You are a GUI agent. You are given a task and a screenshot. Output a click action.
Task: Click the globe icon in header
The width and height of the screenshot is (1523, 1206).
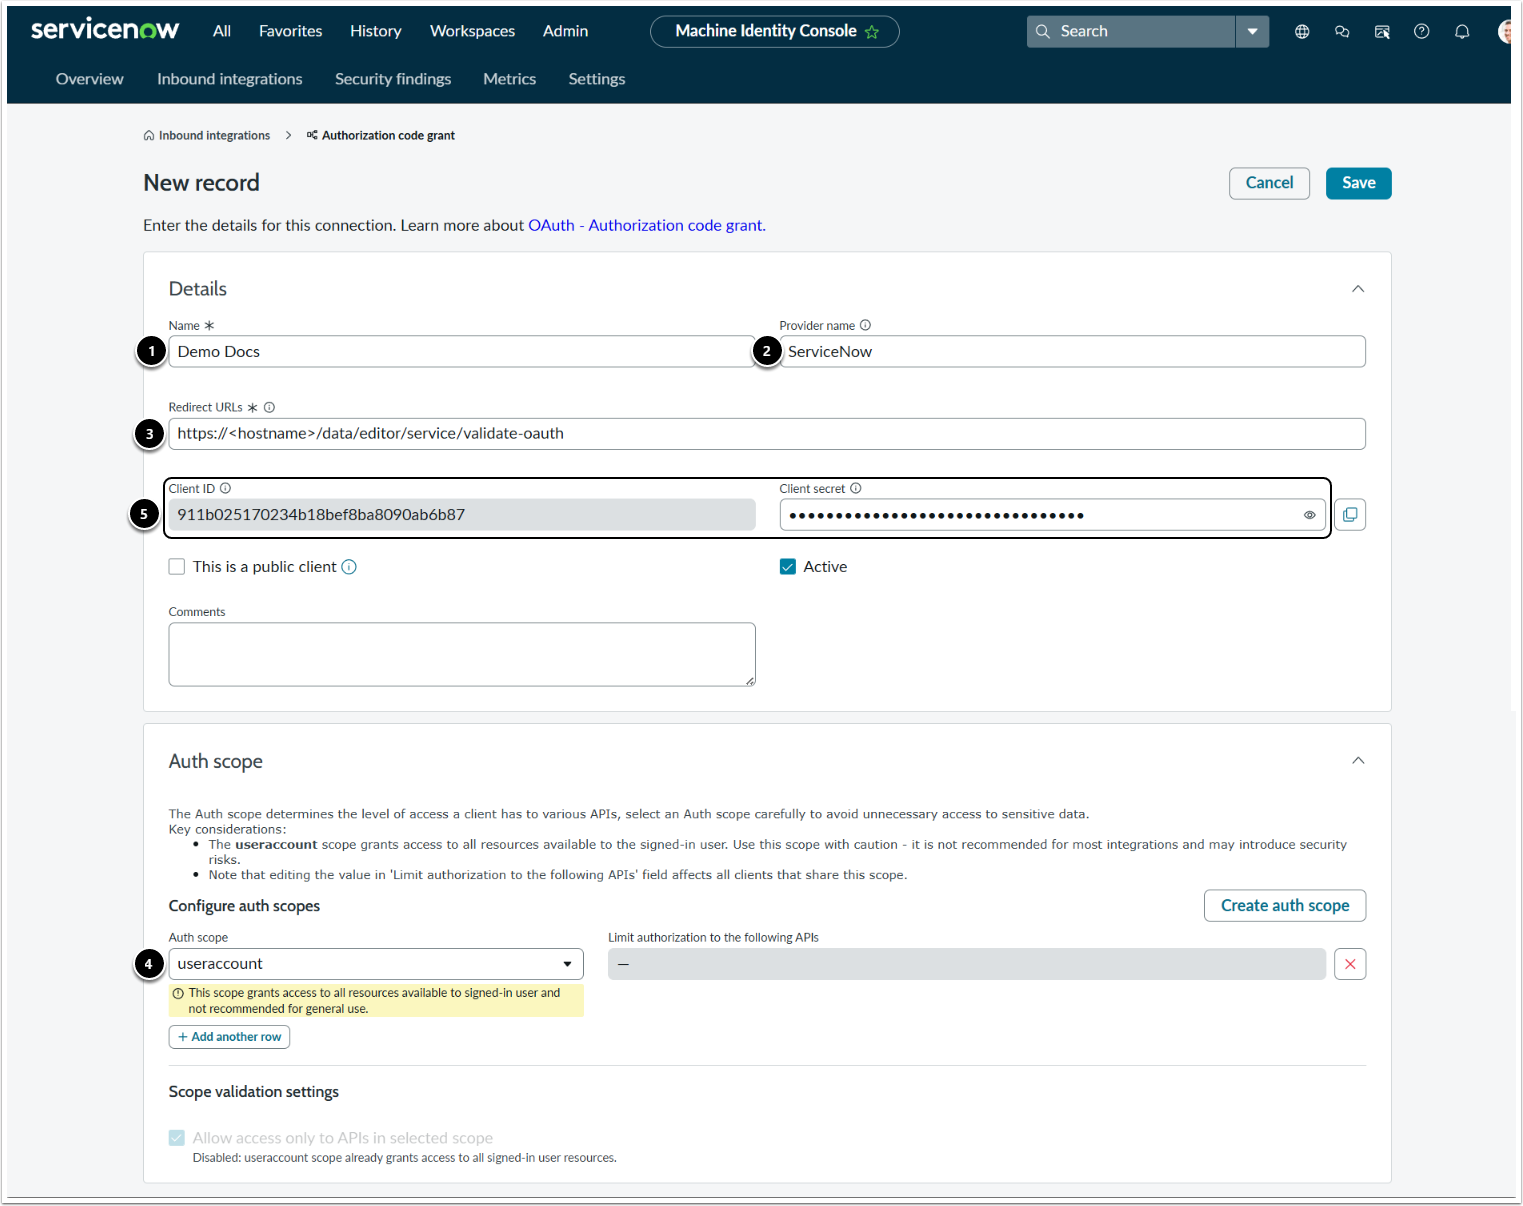click(x=1302, y=32)
